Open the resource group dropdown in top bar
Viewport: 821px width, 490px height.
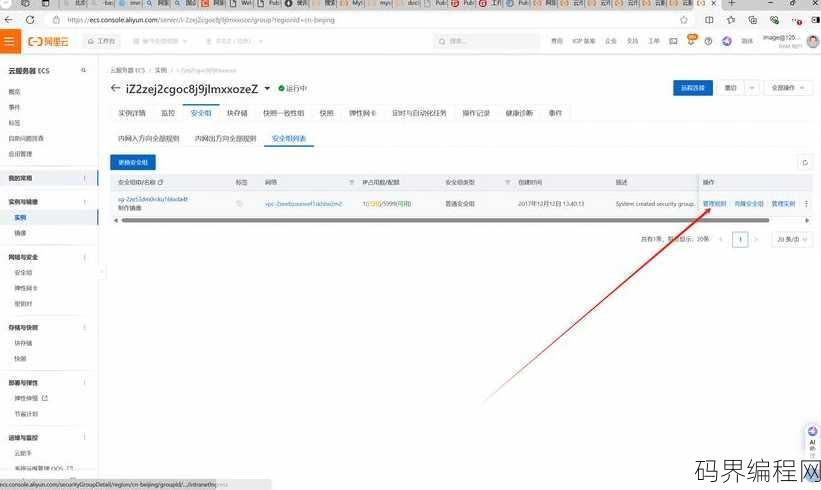(x=160, y=41)
